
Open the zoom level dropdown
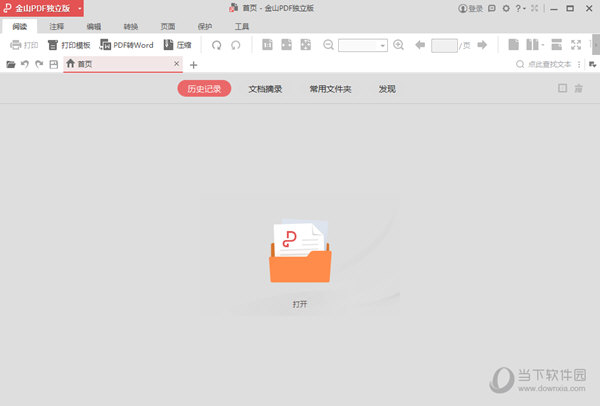(x=382, y=46)
